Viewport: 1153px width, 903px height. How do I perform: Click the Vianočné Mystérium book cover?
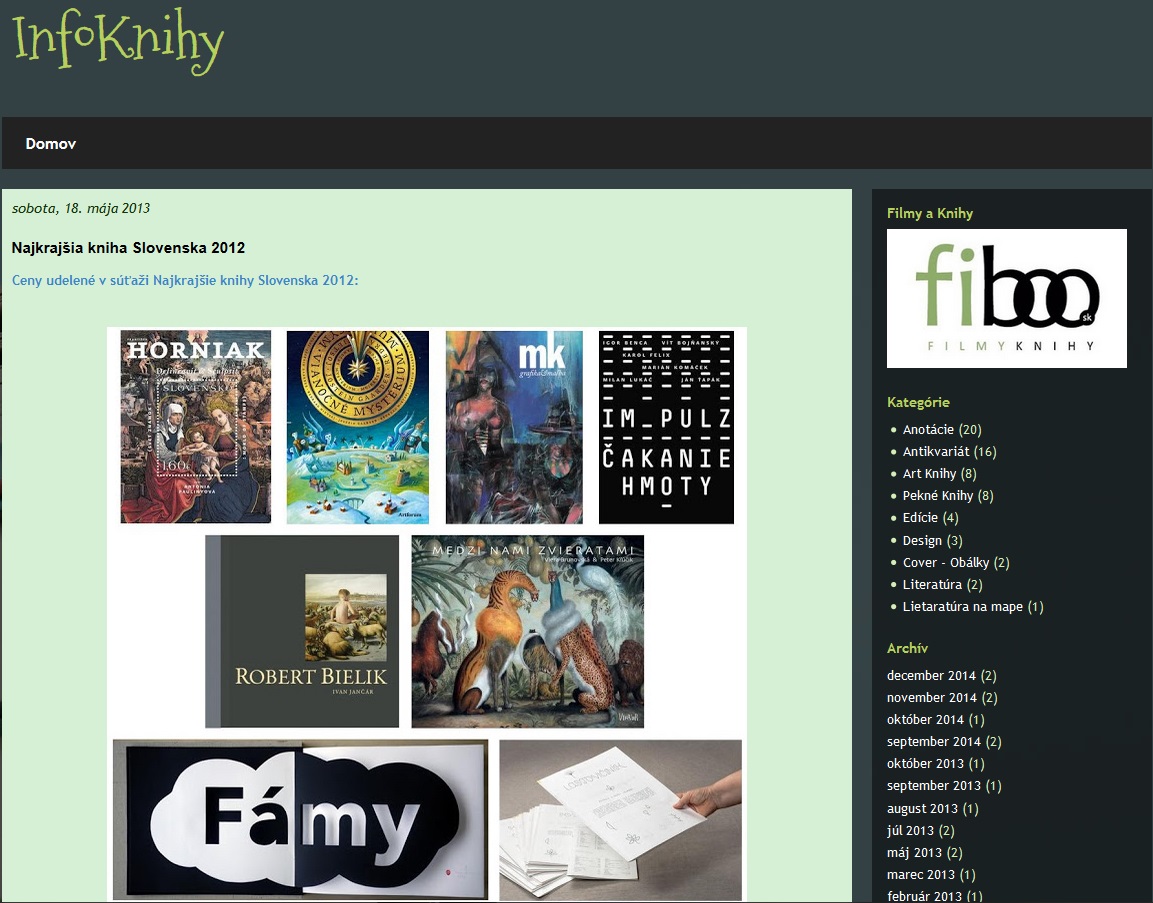[357, 427]
